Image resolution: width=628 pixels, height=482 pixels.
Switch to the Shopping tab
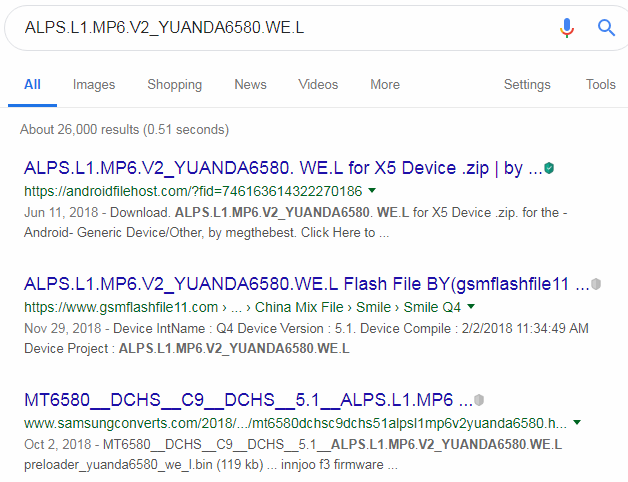coord(175,85)
